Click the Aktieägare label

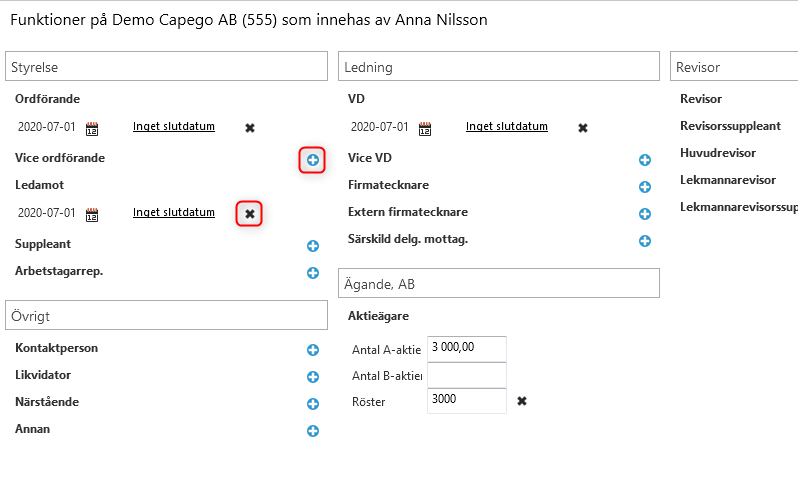pos(378,316)
